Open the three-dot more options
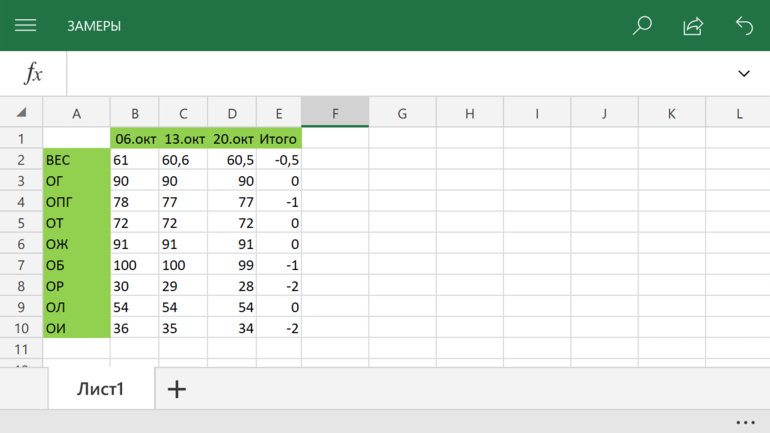 point(745,422)
